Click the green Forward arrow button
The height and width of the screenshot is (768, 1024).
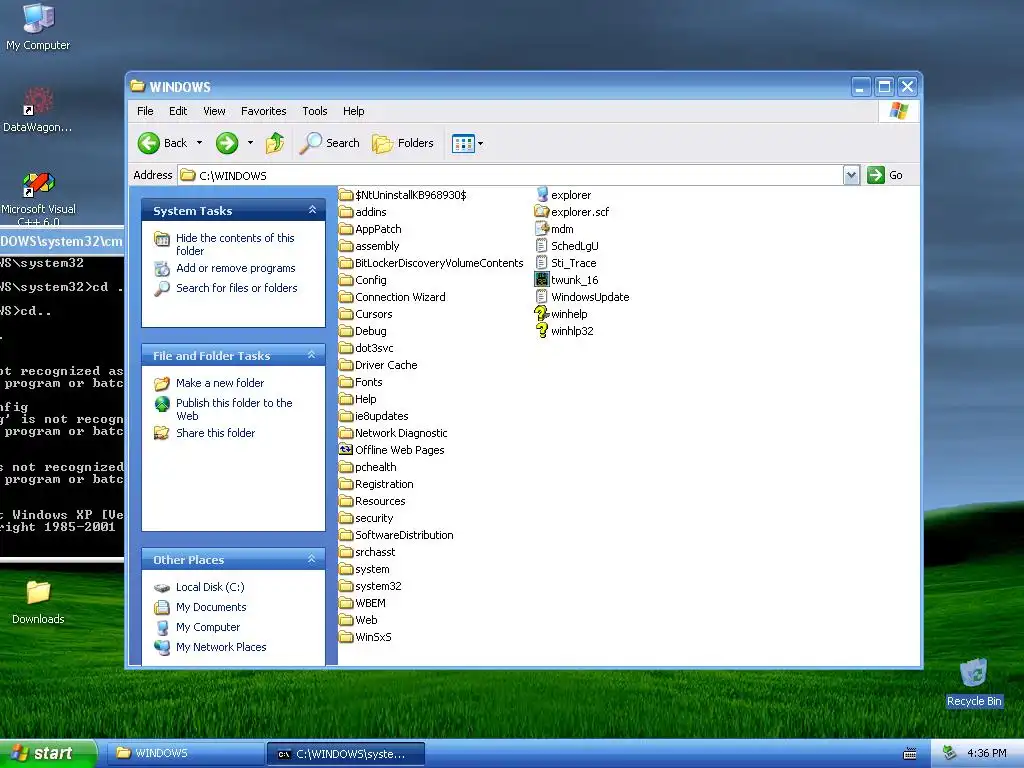[227, 143]
